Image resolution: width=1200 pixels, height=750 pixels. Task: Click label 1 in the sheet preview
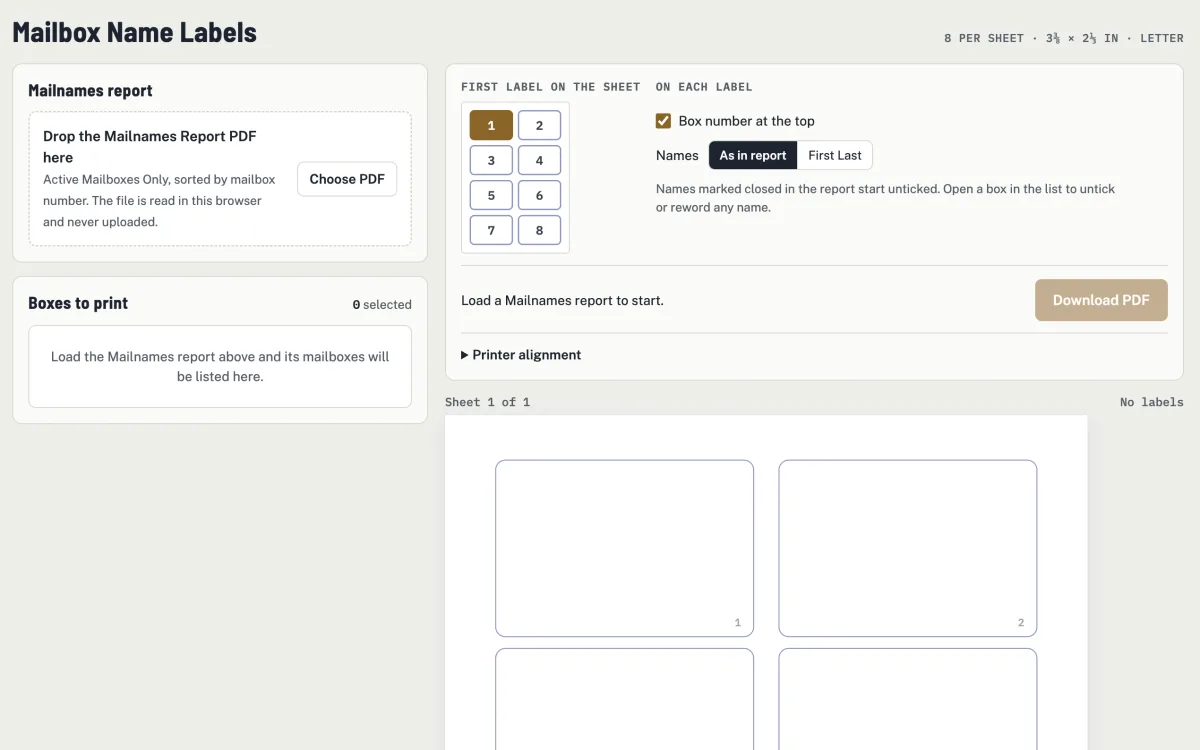click(x=624, y=548)
